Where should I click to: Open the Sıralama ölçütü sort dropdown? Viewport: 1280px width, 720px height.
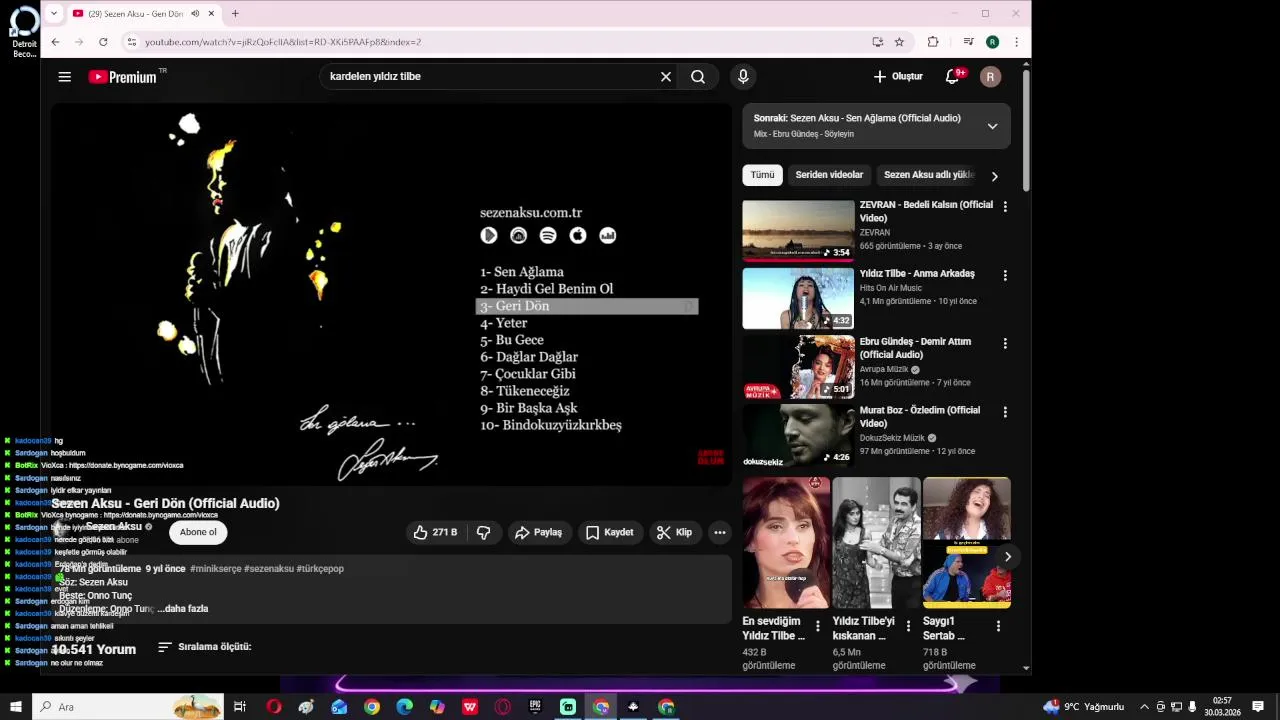click(x=205, y=647)
